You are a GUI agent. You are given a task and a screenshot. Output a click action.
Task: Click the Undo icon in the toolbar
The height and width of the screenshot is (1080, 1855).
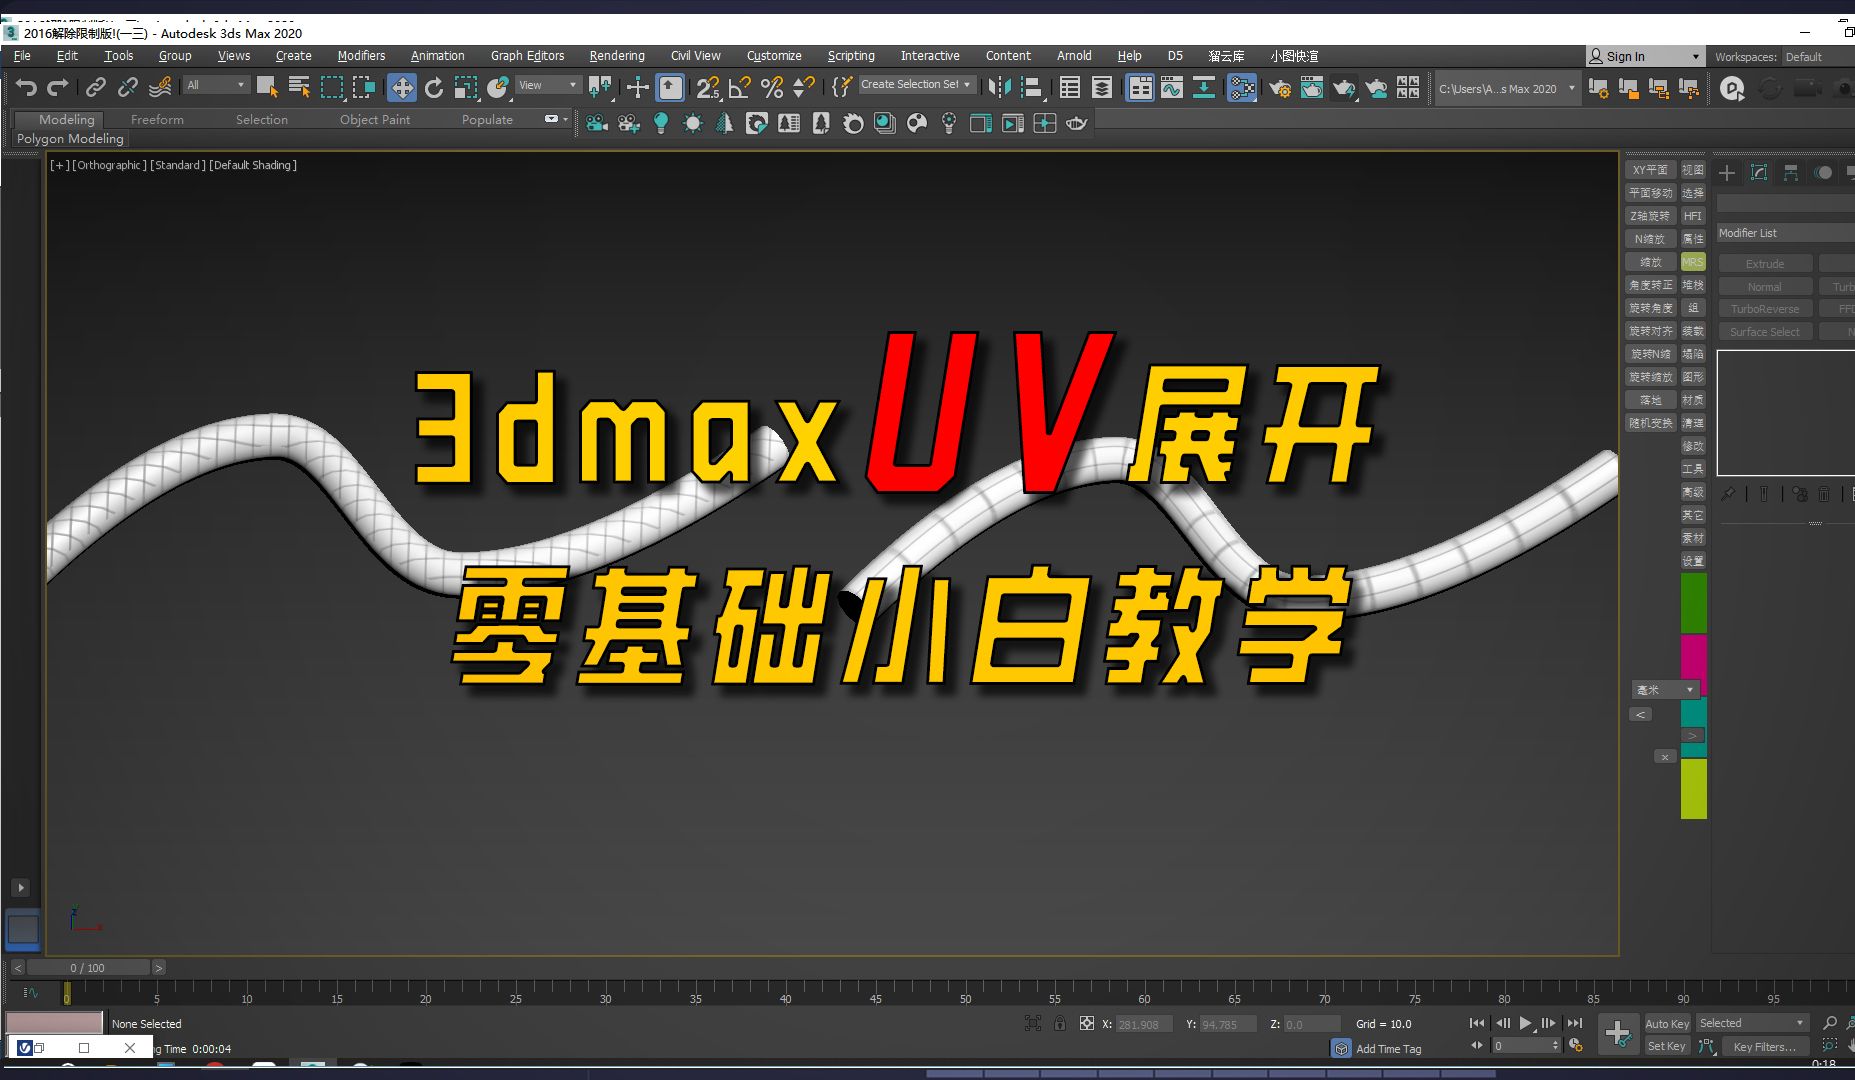coord(25,88)
